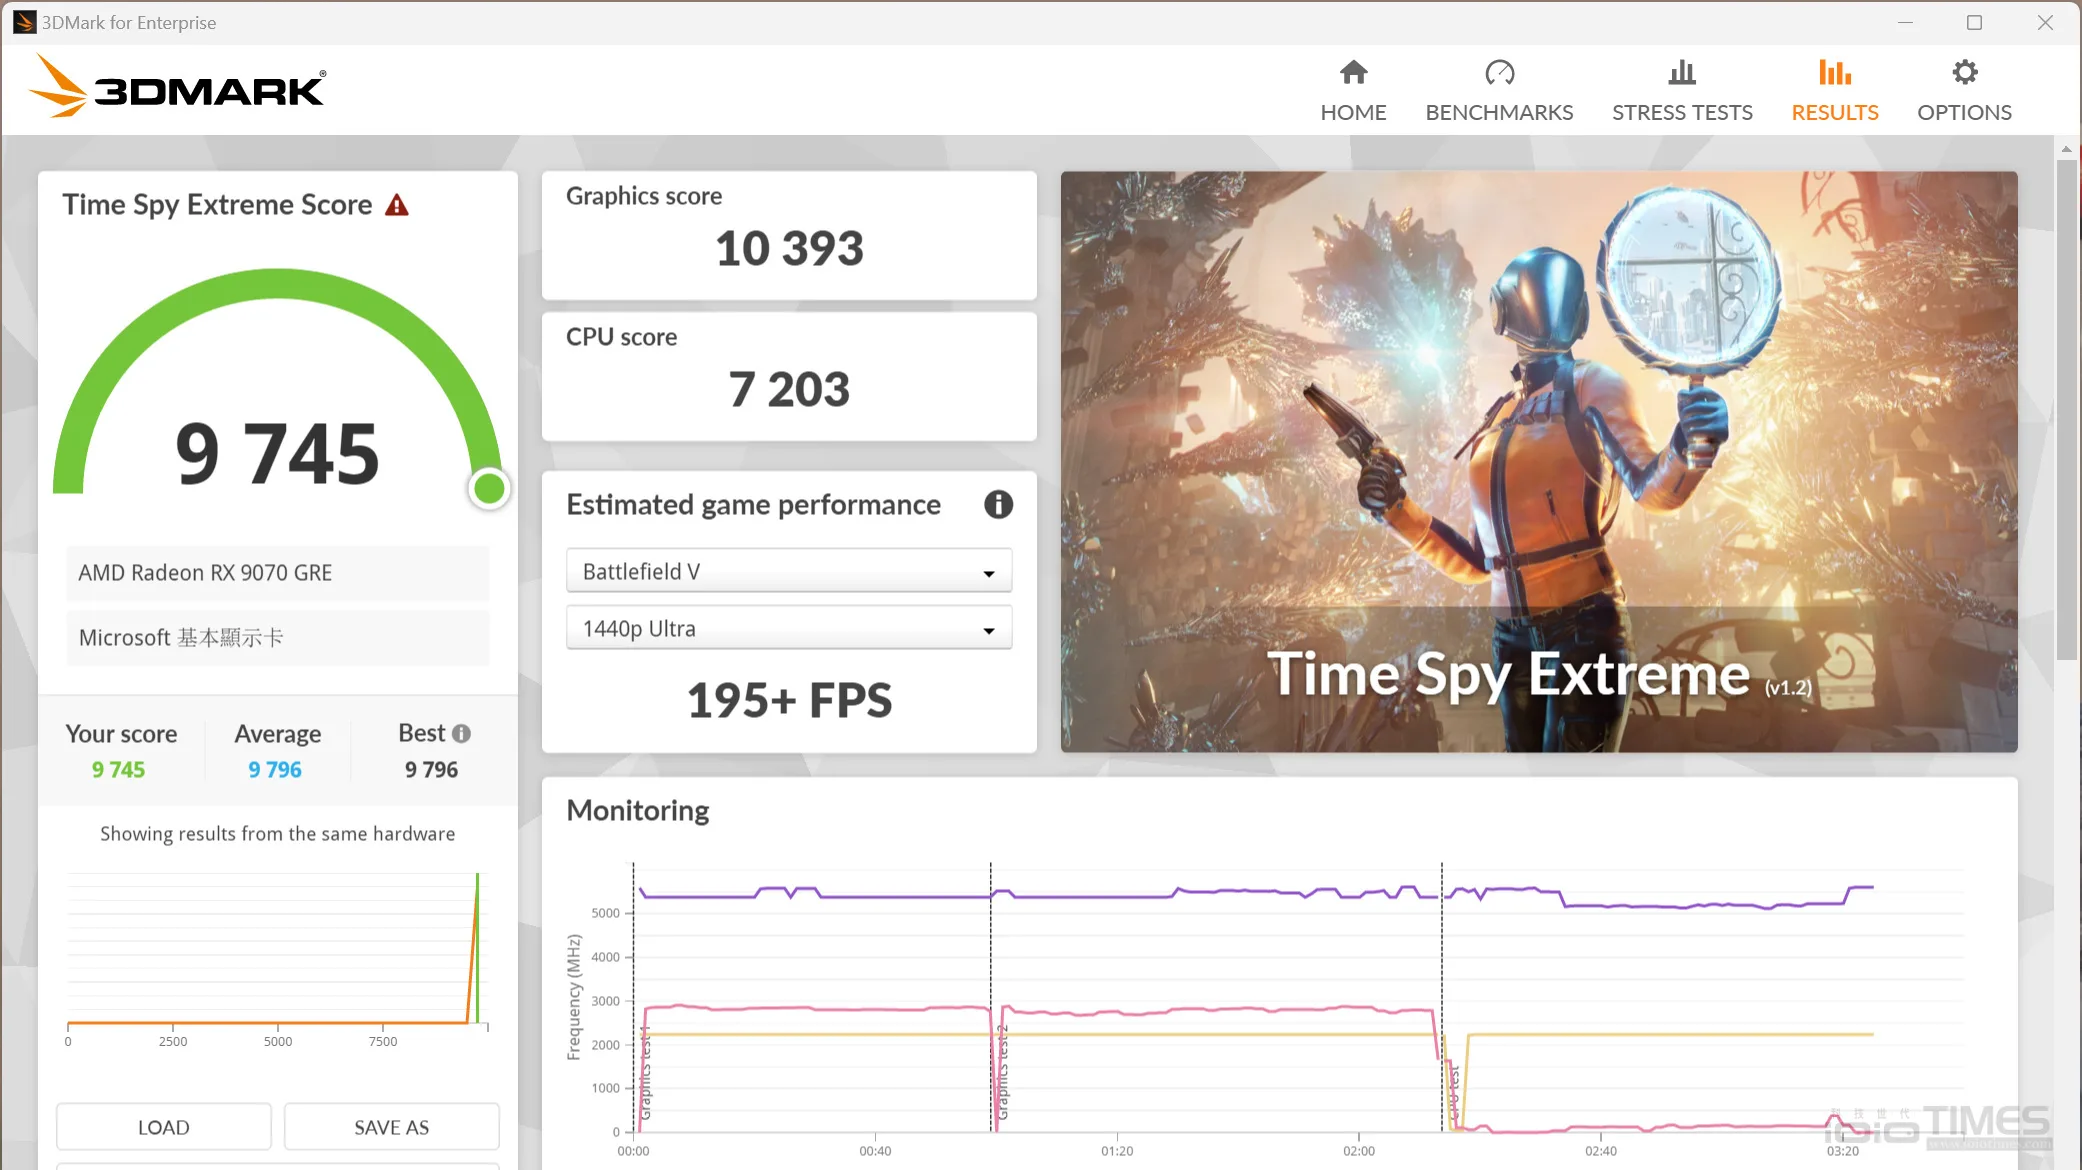Open the Battlefield V game dropdown
This screenshot has width=2082, height=1170.
tap(789, 571)
